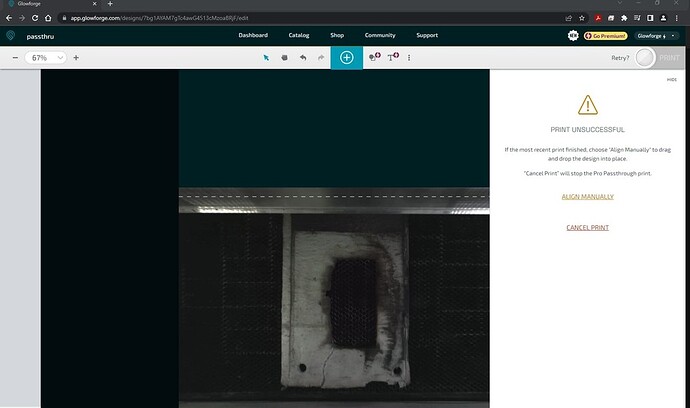Bookmark this page with the star
This screenshot has width=690, height=408.
[x=582, y=18]
